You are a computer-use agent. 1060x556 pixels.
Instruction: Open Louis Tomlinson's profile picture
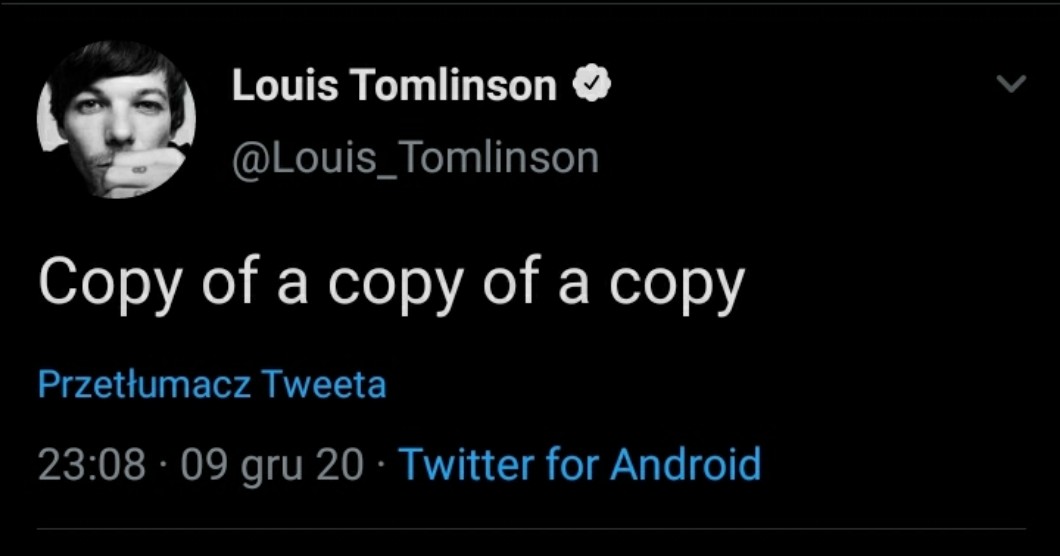116,120
